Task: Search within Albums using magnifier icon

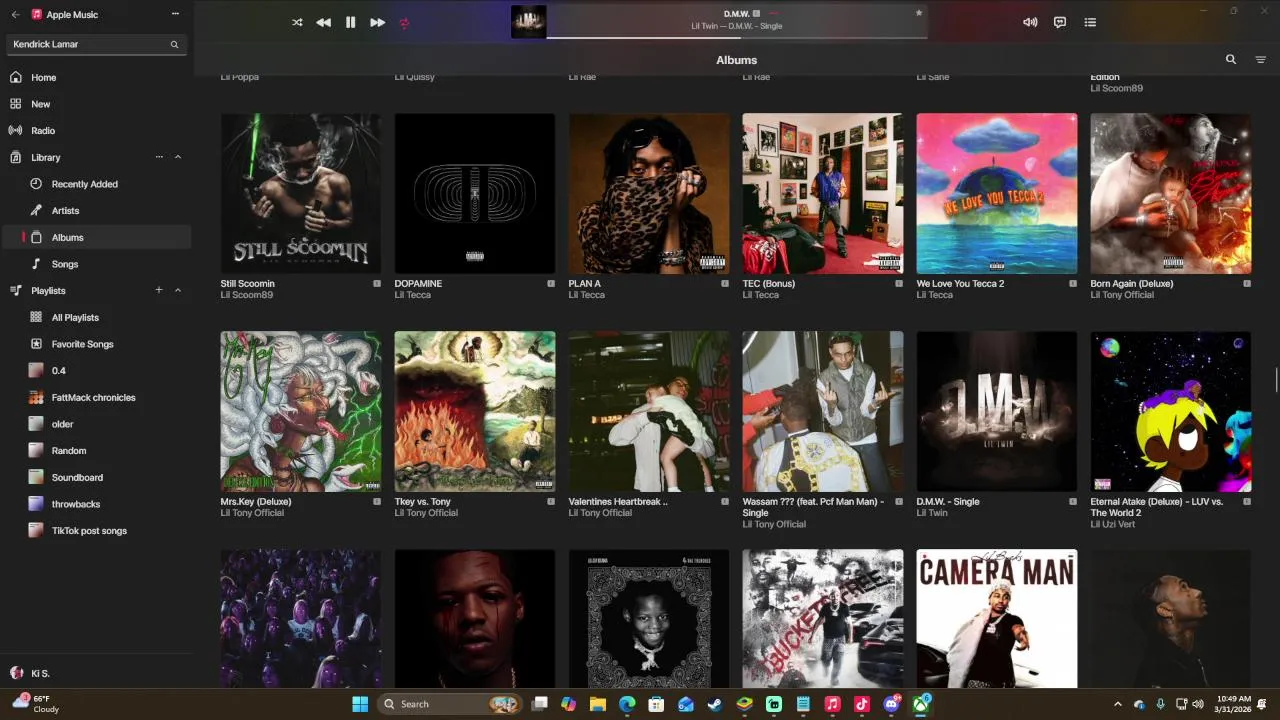Action: point(1231,60)
